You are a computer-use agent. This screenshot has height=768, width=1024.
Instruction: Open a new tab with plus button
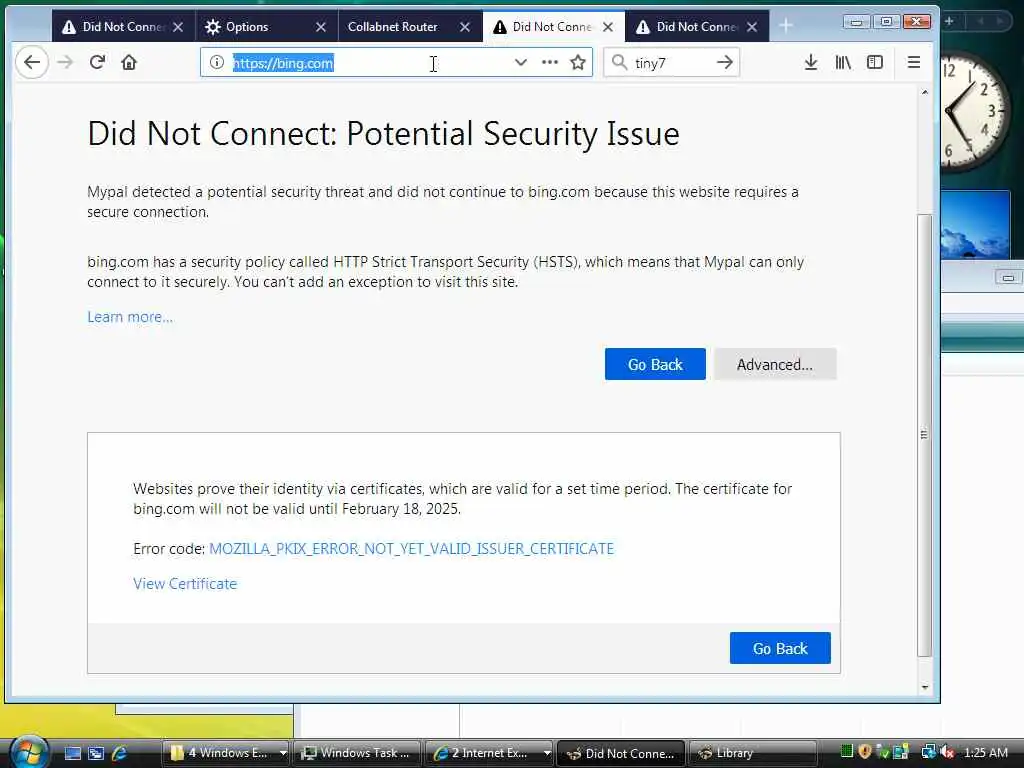[x=786, y=27]
